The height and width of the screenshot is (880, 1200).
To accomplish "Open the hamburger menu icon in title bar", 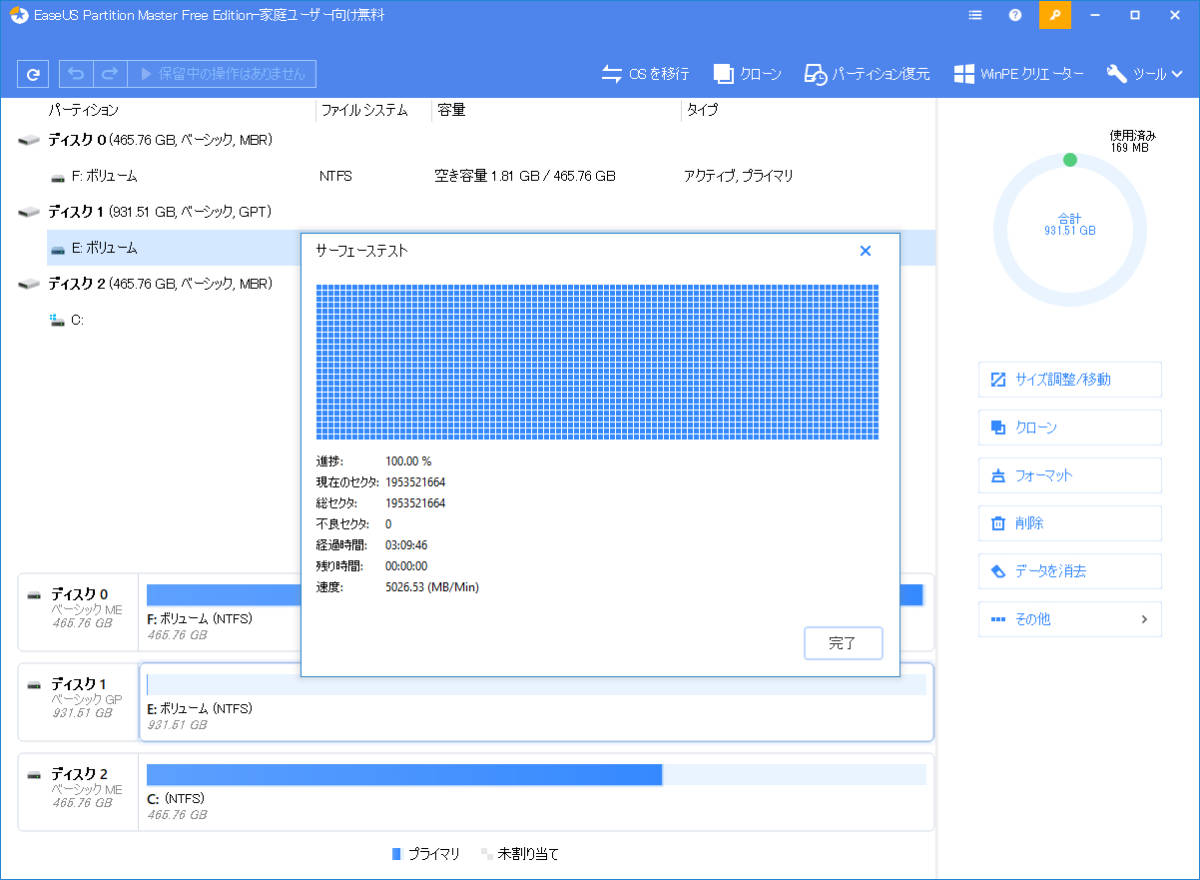I will (x=976, y=16).
